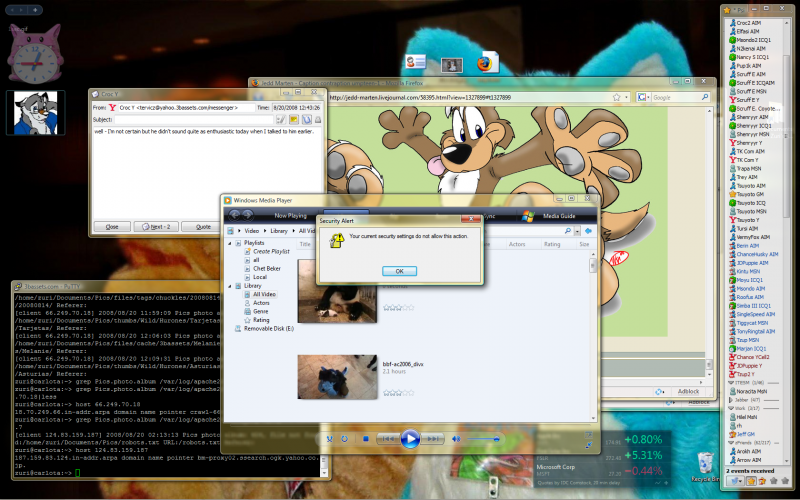
Task: Toggle shuffle in Media Player controls
Action: click(x=329, y=439)
